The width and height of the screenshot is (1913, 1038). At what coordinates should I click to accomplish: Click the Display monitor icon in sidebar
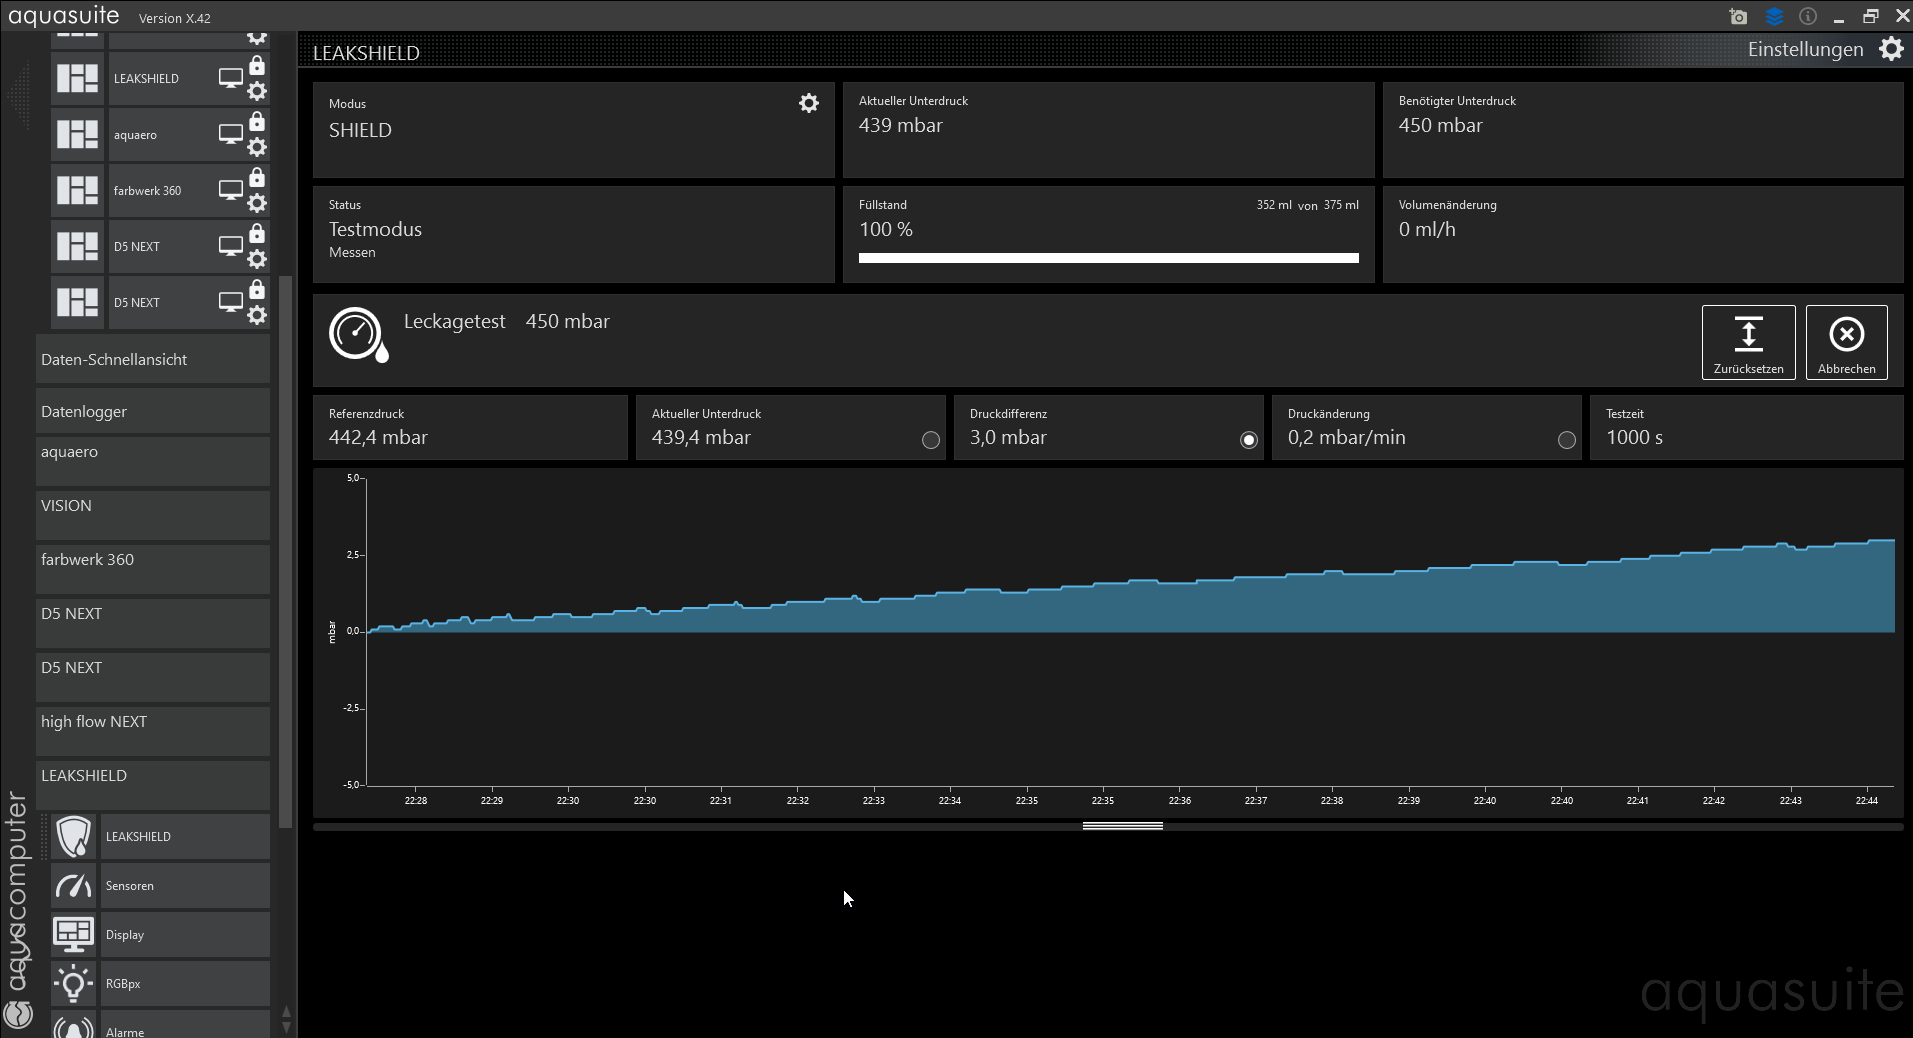[73, 935]
